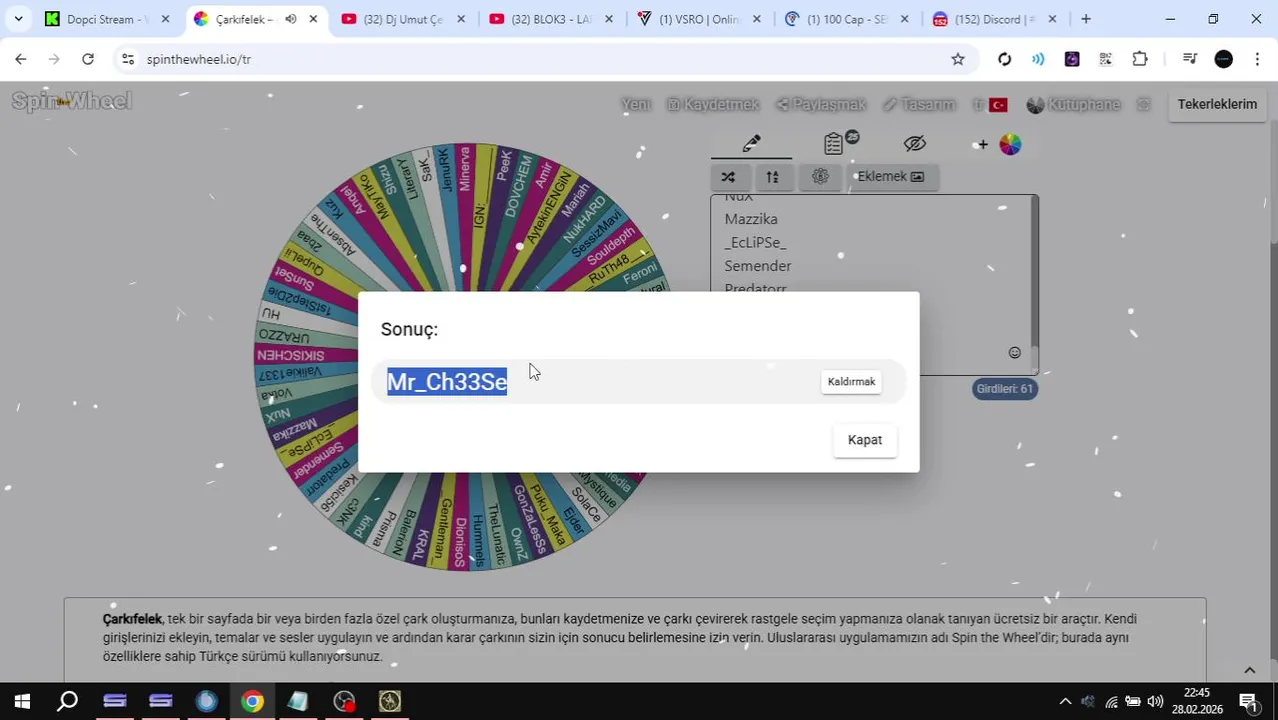Close the Dopci Stream tab
The image size is (1278, 720).
click(x=165, y=19)
